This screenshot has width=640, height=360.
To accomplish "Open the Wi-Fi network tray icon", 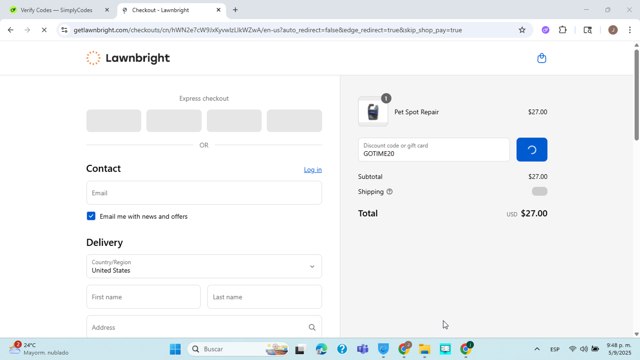I will [572, 349].
